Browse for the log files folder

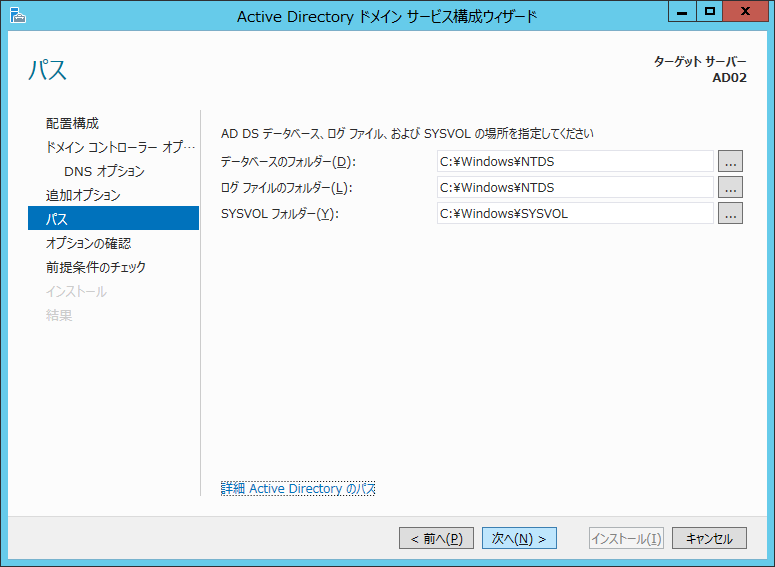730,187
